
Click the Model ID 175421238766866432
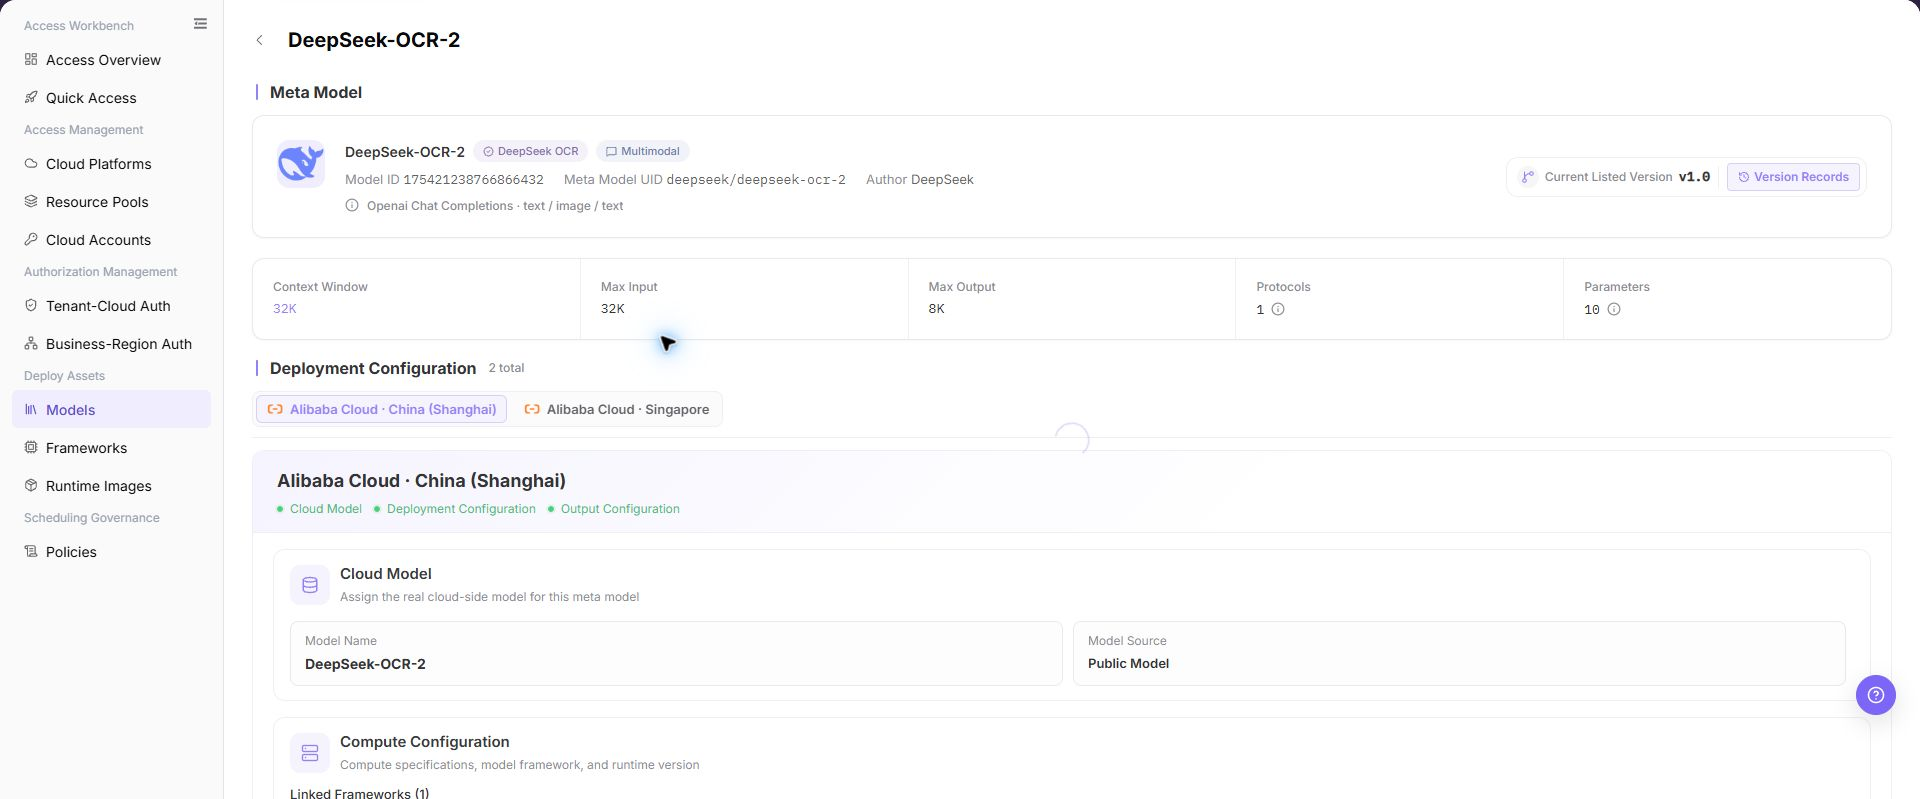(473, 180)
